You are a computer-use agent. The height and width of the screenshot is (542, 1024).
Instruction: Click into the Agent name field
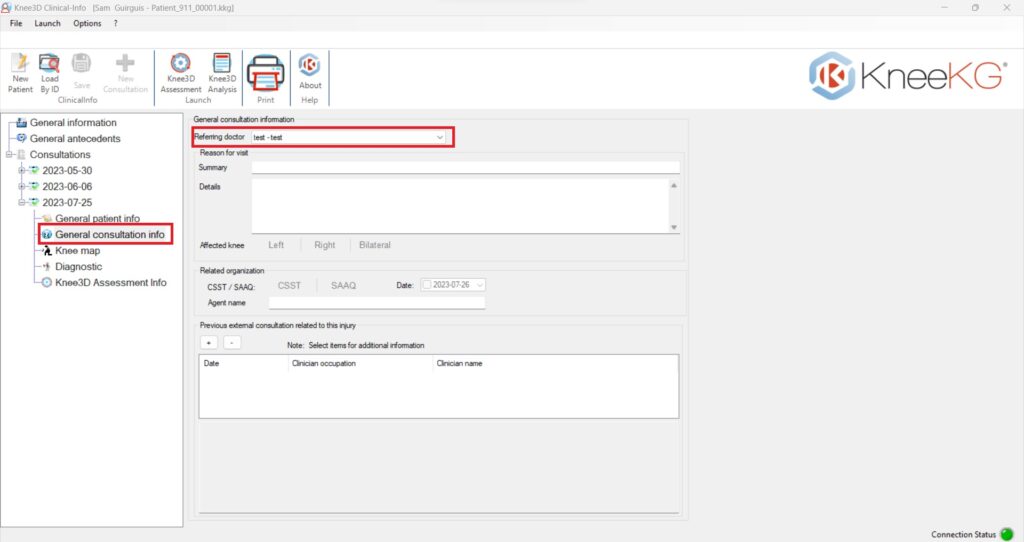(x=377, y=303)
